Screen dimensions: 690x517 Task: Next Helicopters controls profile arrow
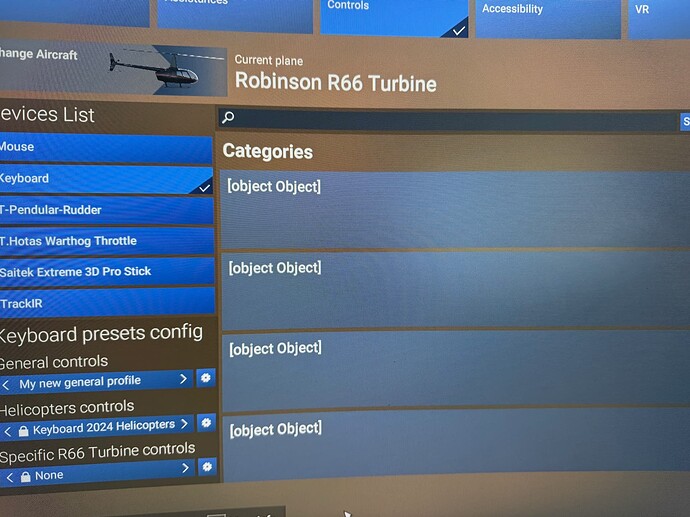[184, 424]
